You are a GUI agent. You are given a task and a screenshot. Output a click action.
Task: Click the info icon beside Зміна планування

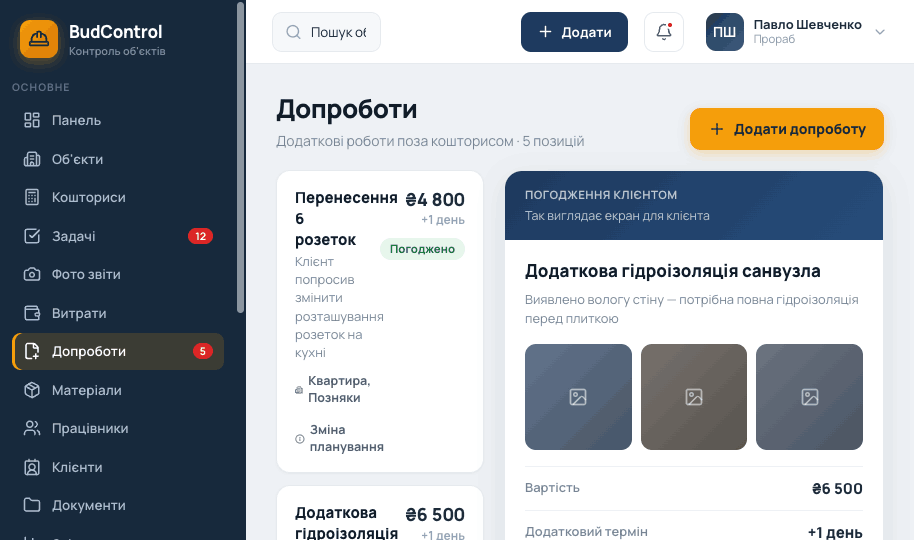[300, 439]
